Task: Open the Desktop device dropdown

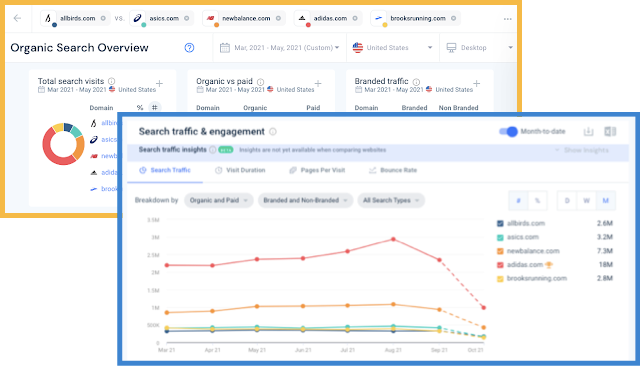Action: point(479,48)
